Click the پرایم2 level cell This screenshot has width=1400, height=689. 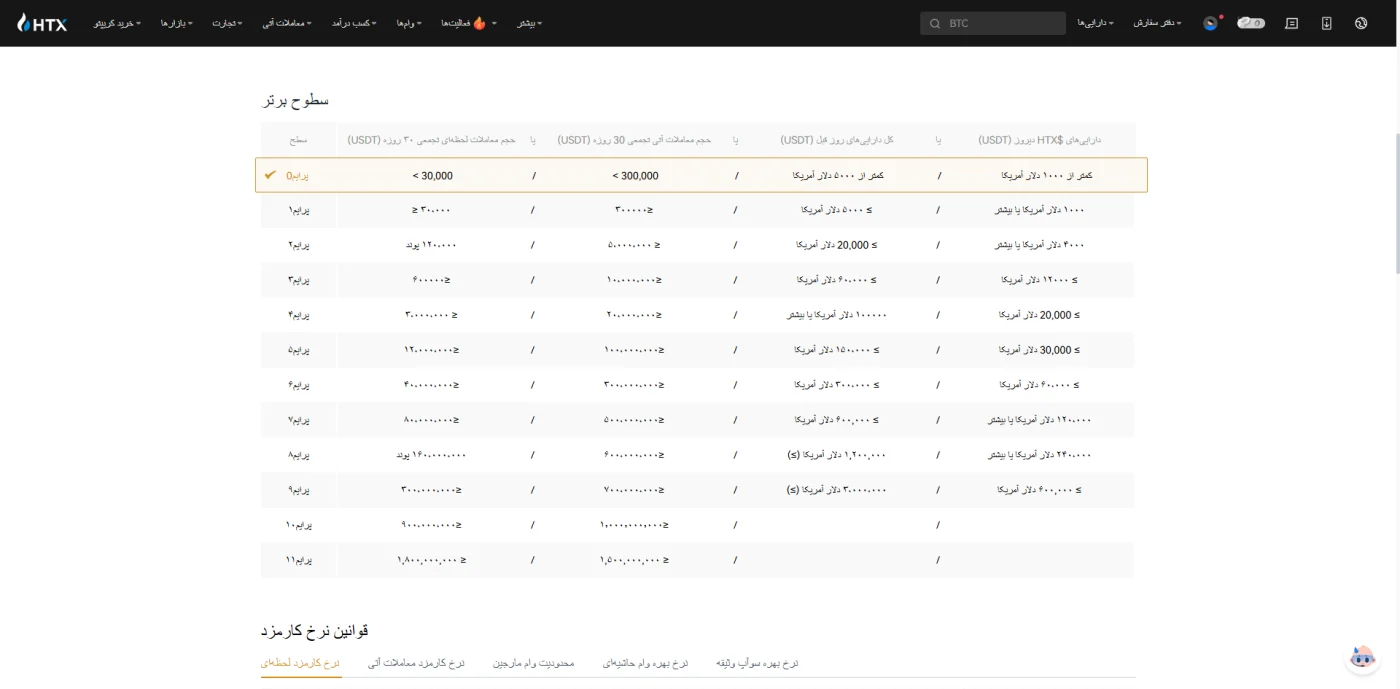tap(299, 245)
